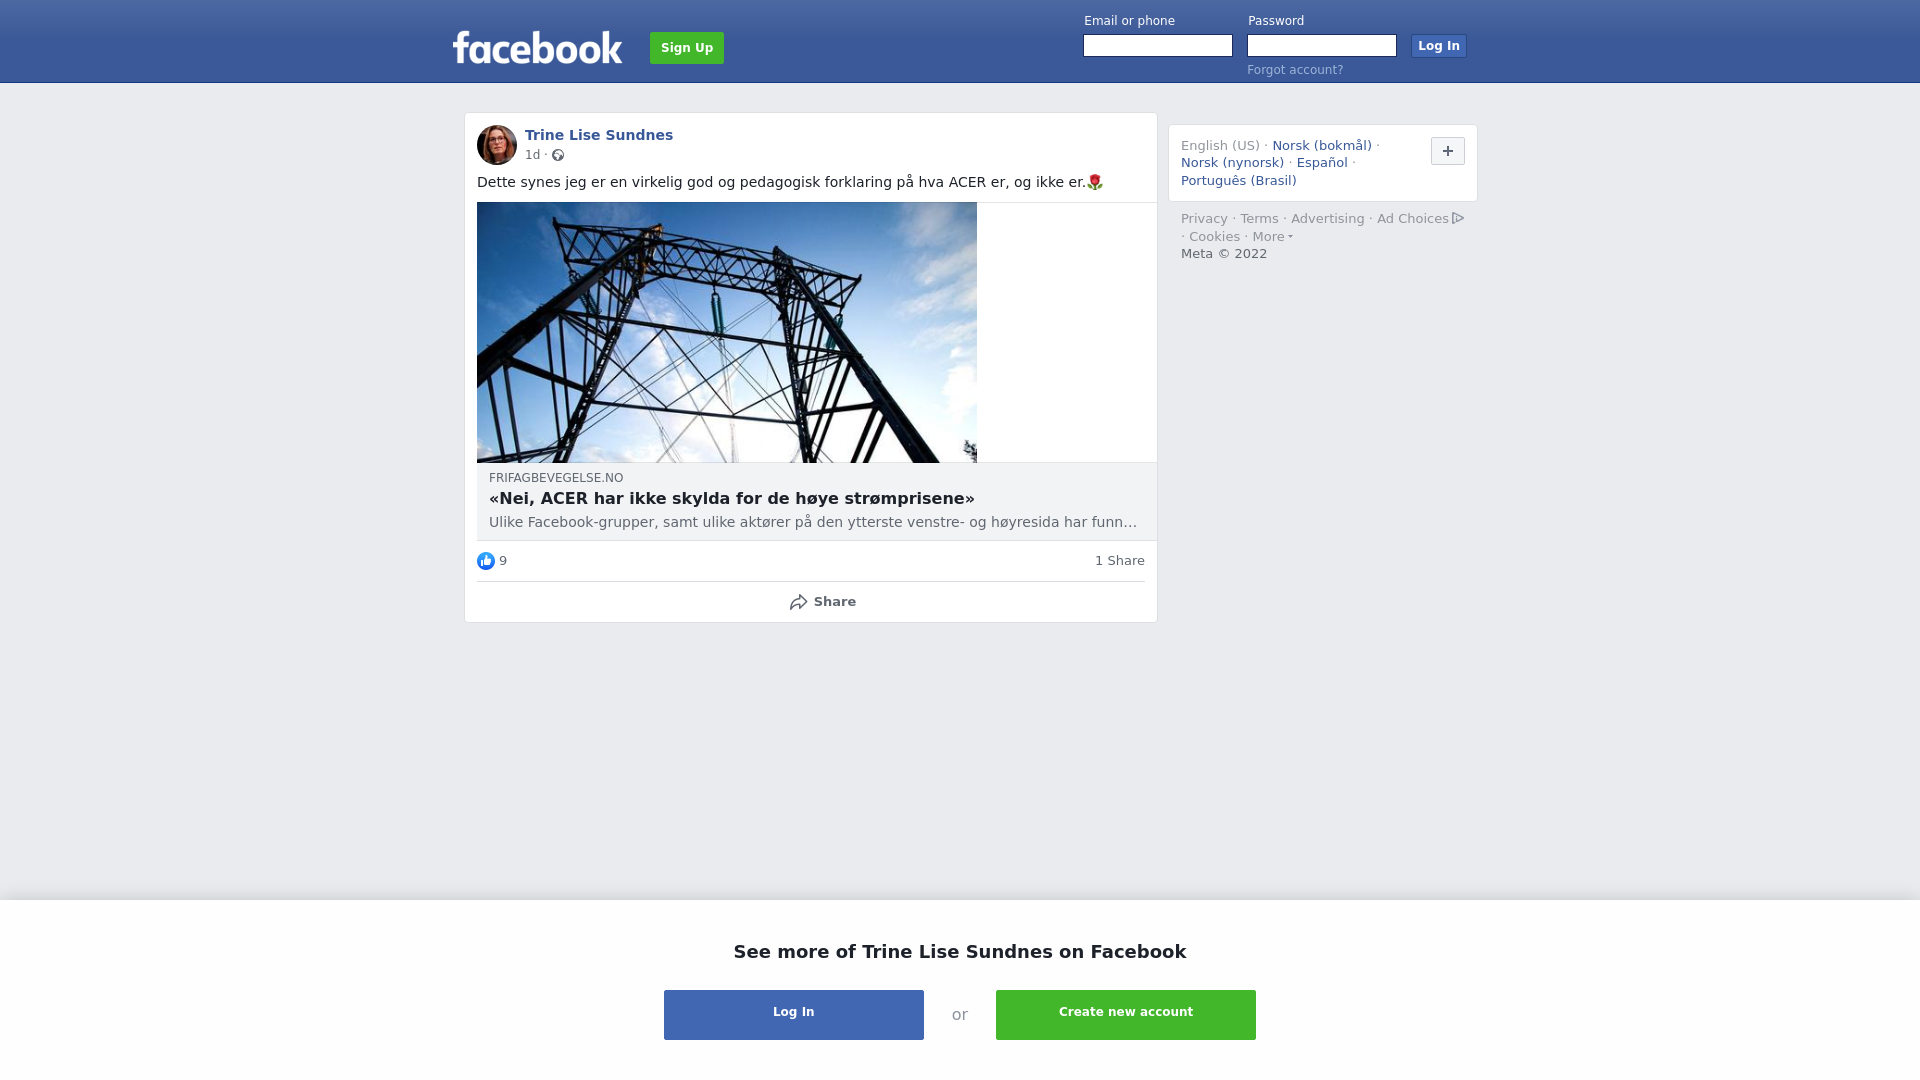Open «Nei, ACER har ikke skylda» article headline
Viewport: 1920px width, 1080px height.
tap(732, 499)
